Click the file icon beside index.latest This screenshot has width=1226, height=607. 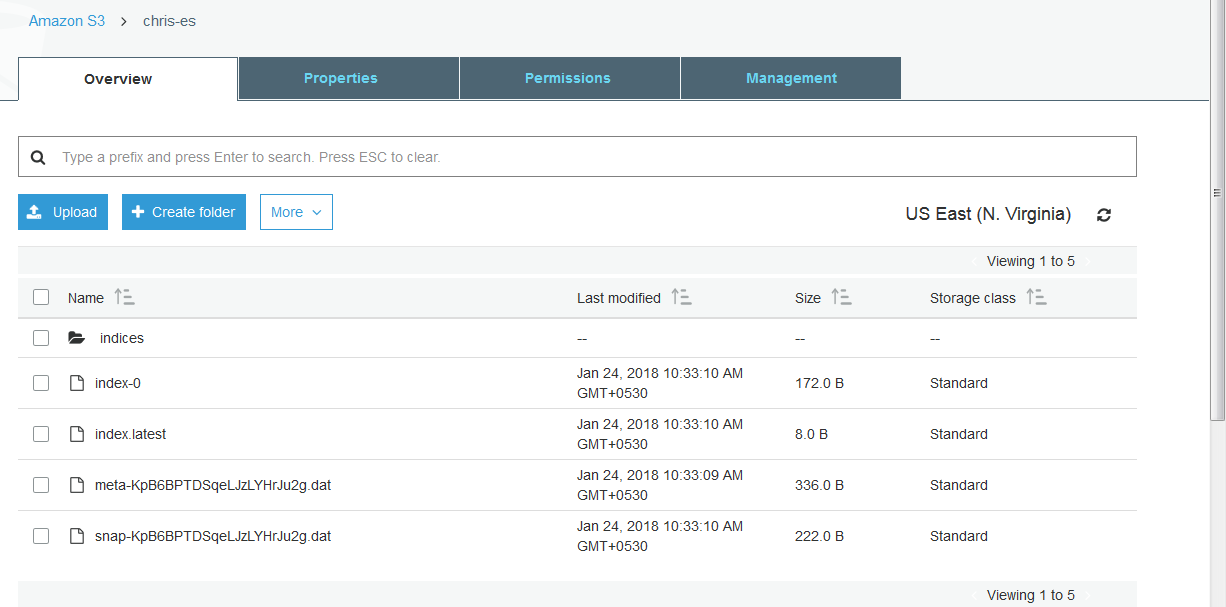[77, 433]
